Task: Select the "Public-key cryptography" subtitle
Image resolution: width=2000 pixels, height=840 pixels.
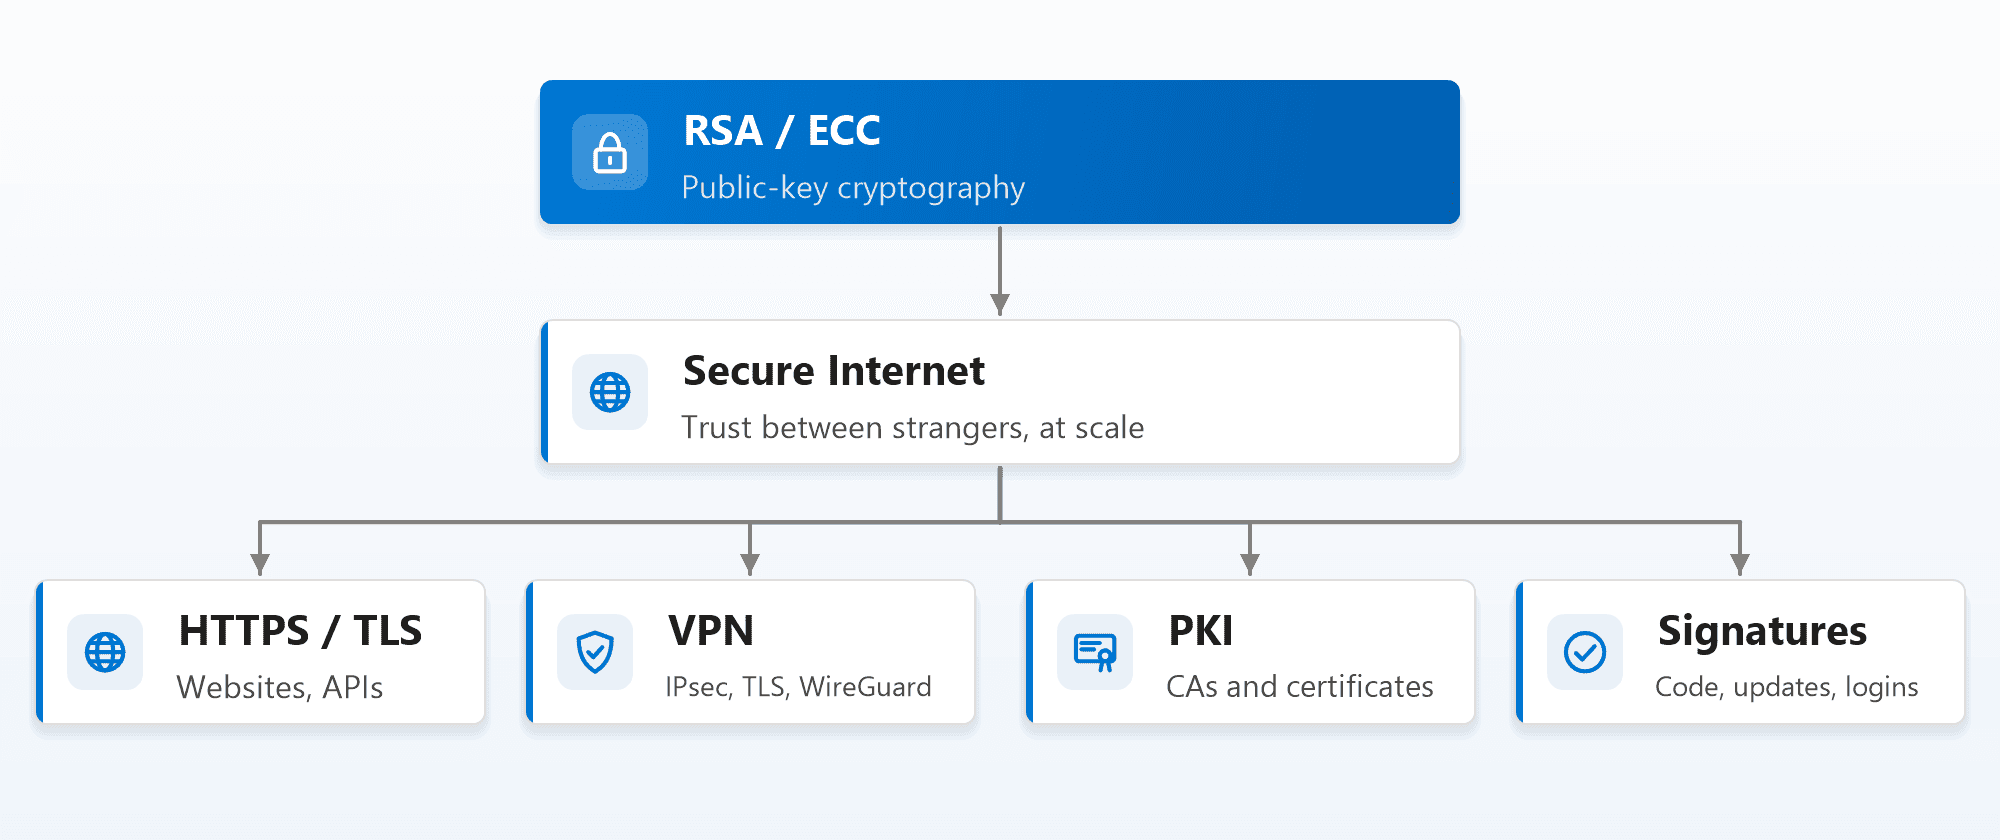Action: point(853,188)
